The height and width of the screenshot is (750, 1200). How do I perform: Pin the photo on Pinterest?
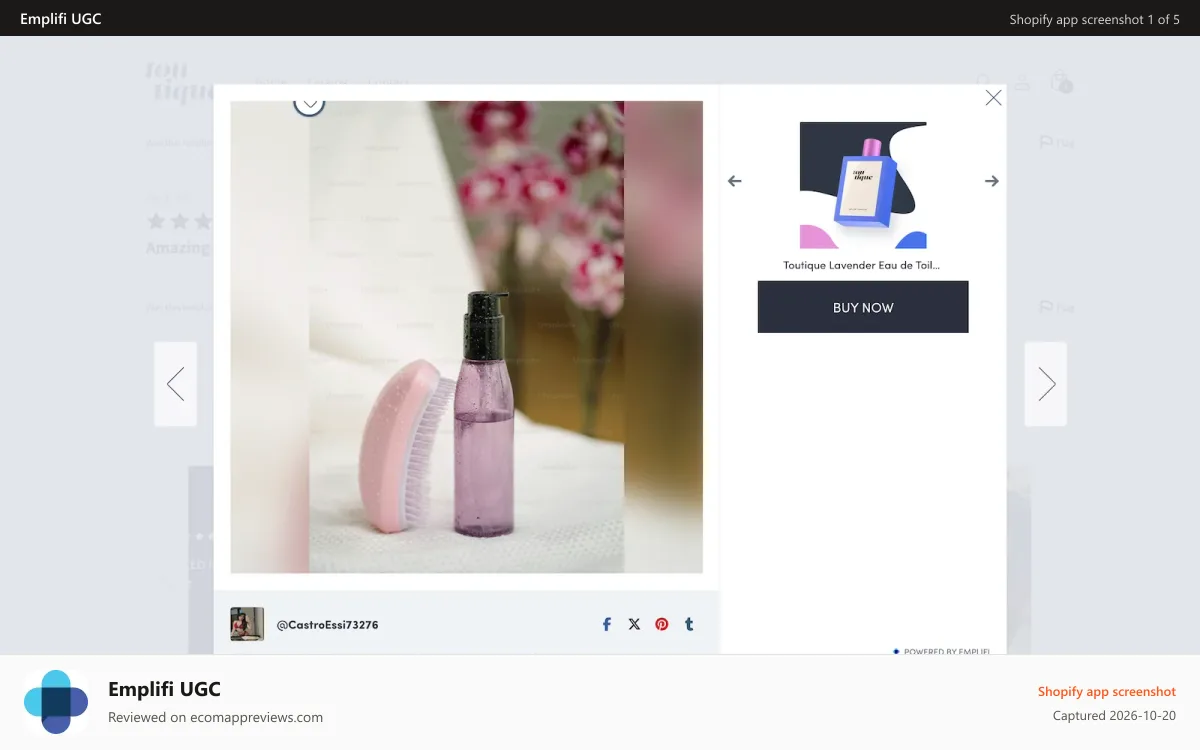pyautogui.click(x=662, y=624)
